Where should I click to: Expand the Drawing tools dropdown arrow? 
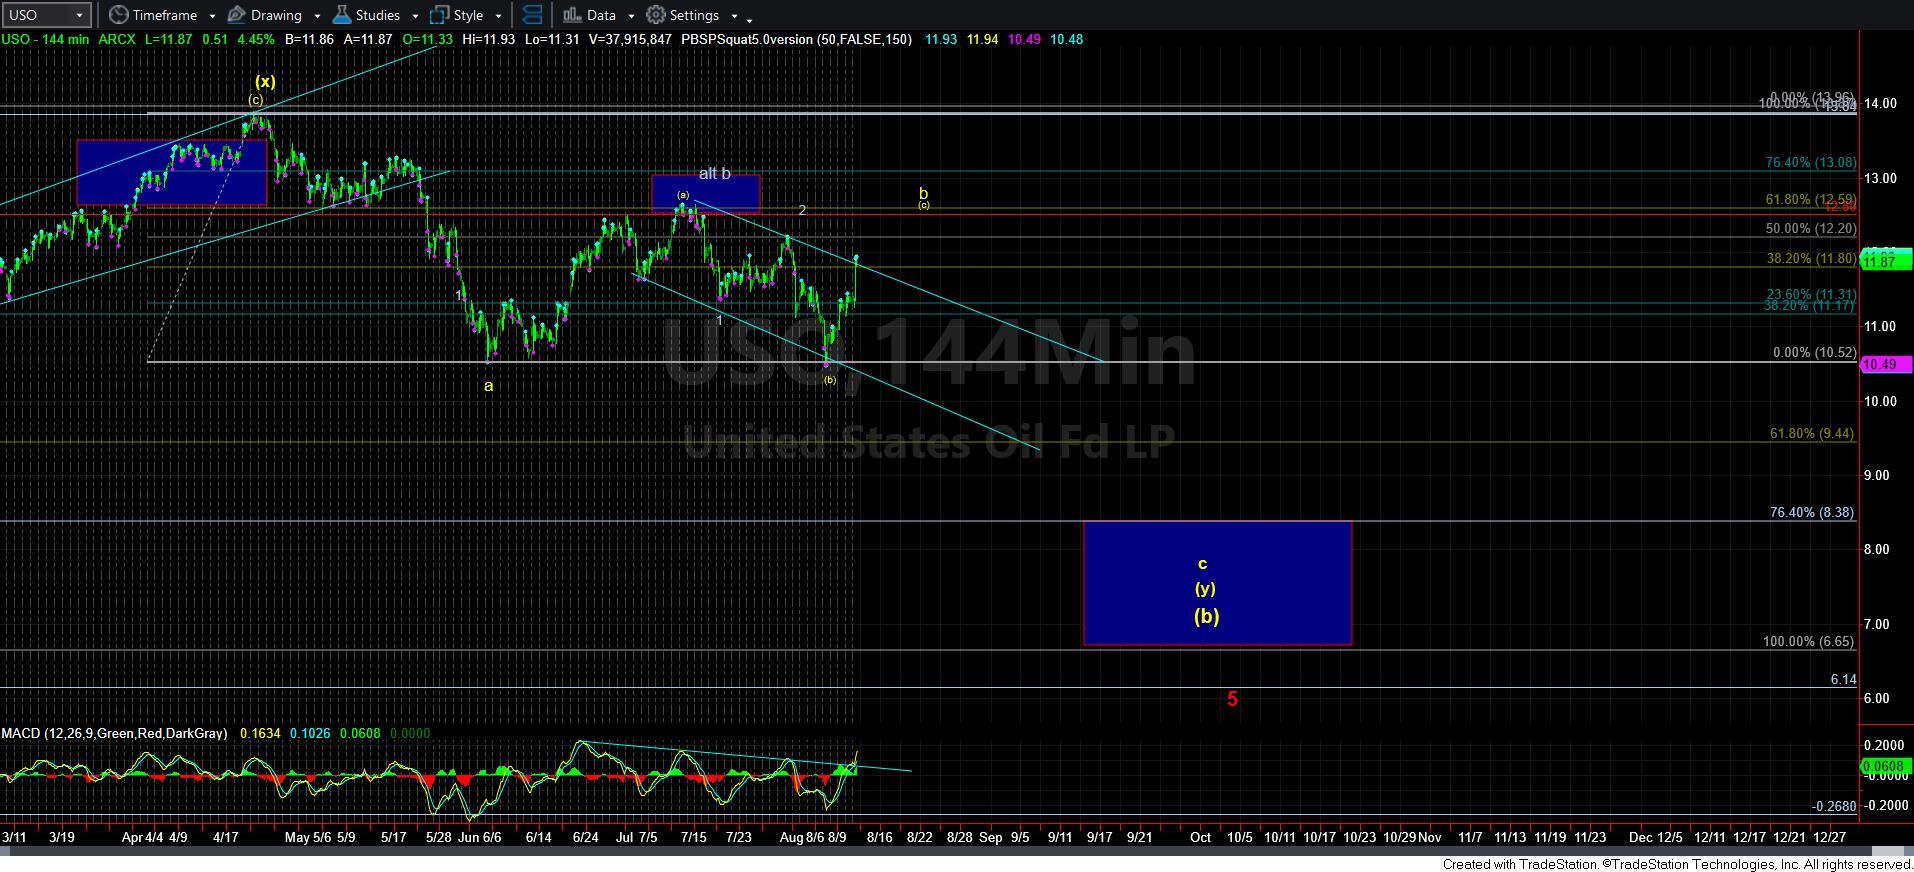[x=317, y=16]
